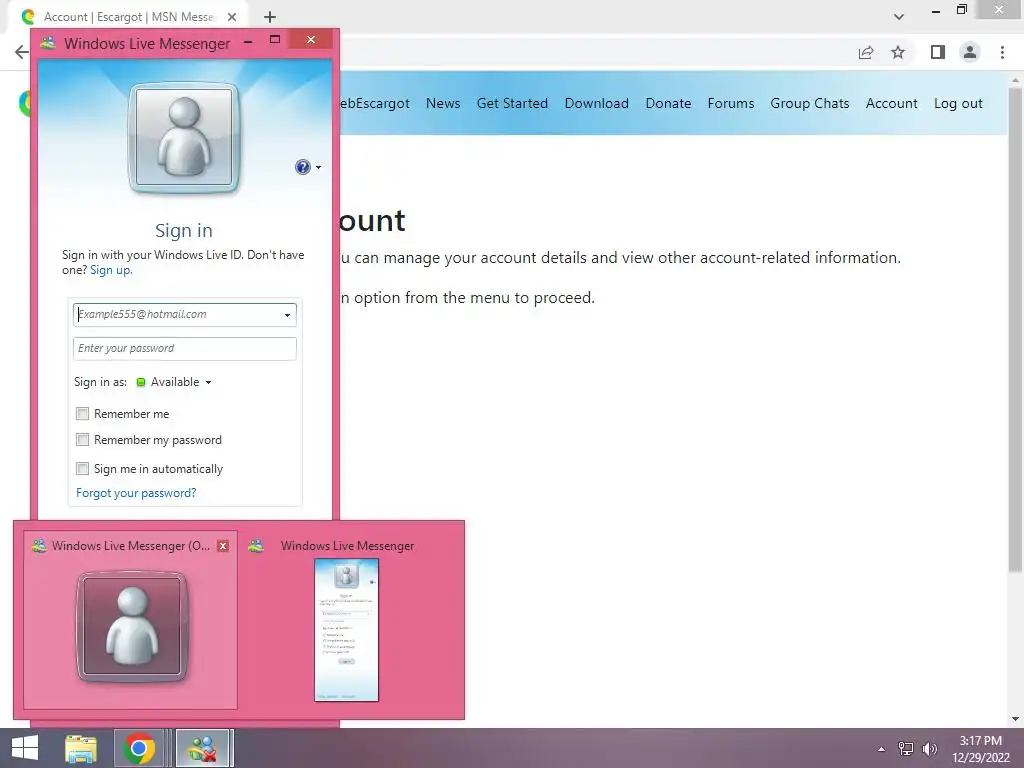Open Donate page

[668, 103]
